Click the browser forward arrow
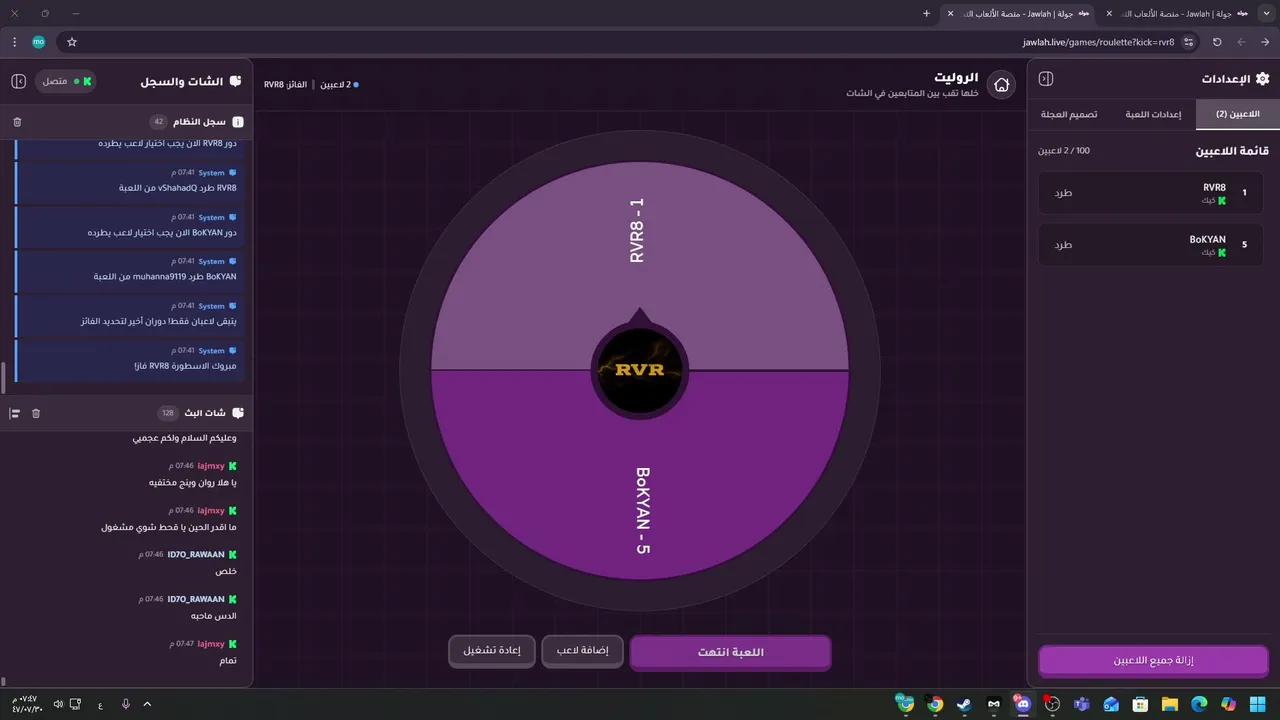 (1241, 42)
